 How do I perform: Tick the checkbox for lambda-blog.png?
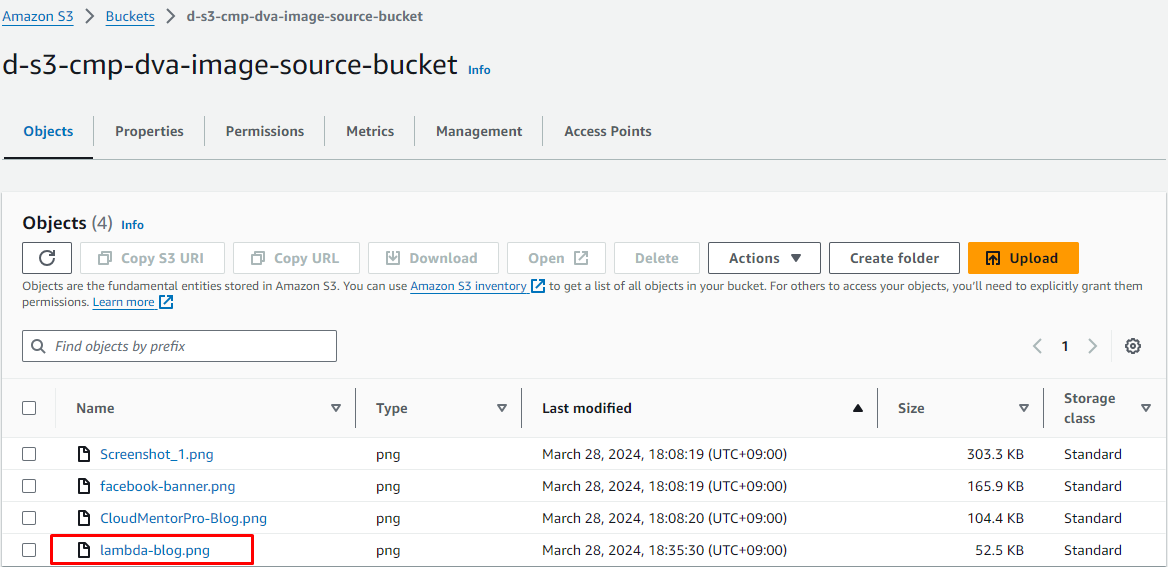click(29, 550)
